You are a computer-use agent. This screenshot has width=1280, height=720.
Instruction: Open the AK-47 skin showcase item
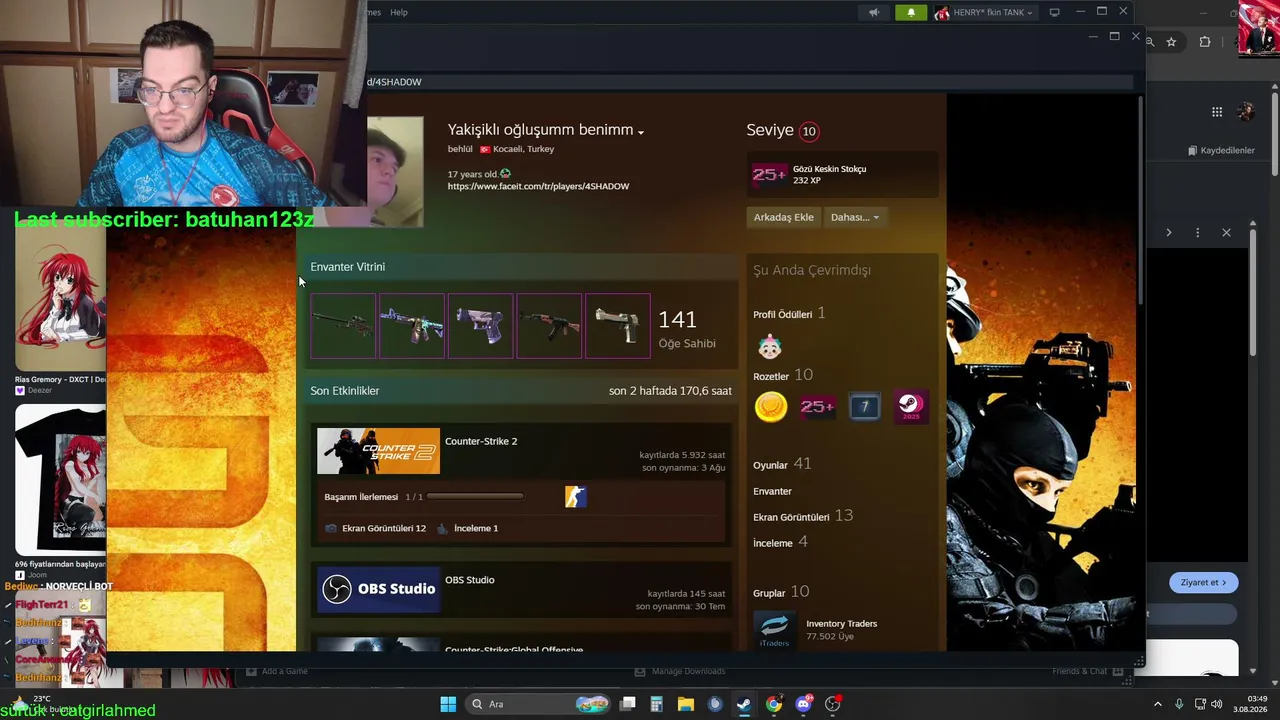pyautogui.click(x=549, y=326)
